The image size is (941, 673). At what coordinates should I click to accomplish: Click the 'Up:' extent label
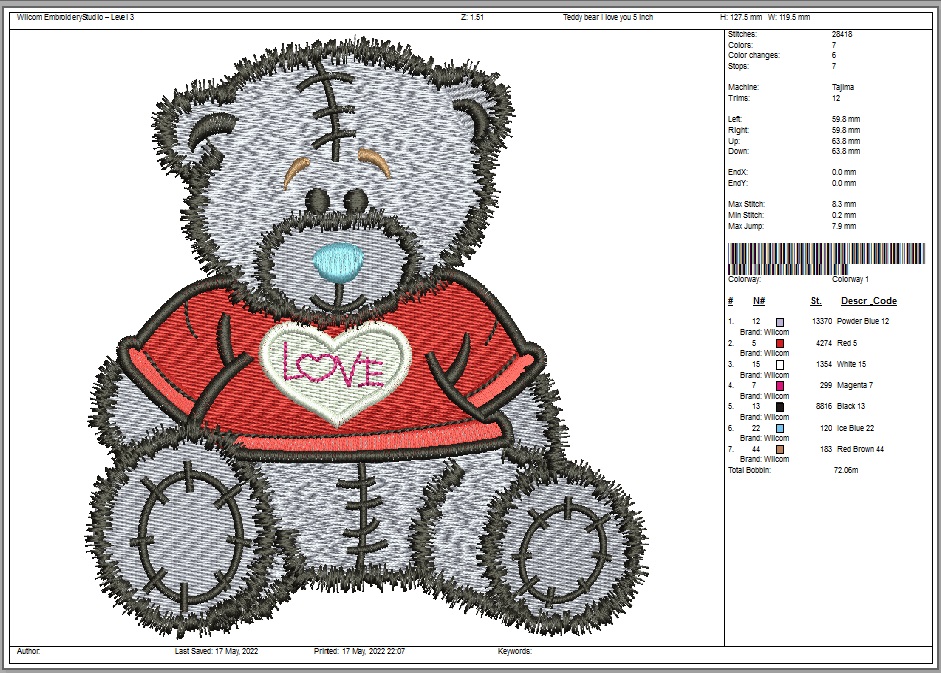[734, 141]
